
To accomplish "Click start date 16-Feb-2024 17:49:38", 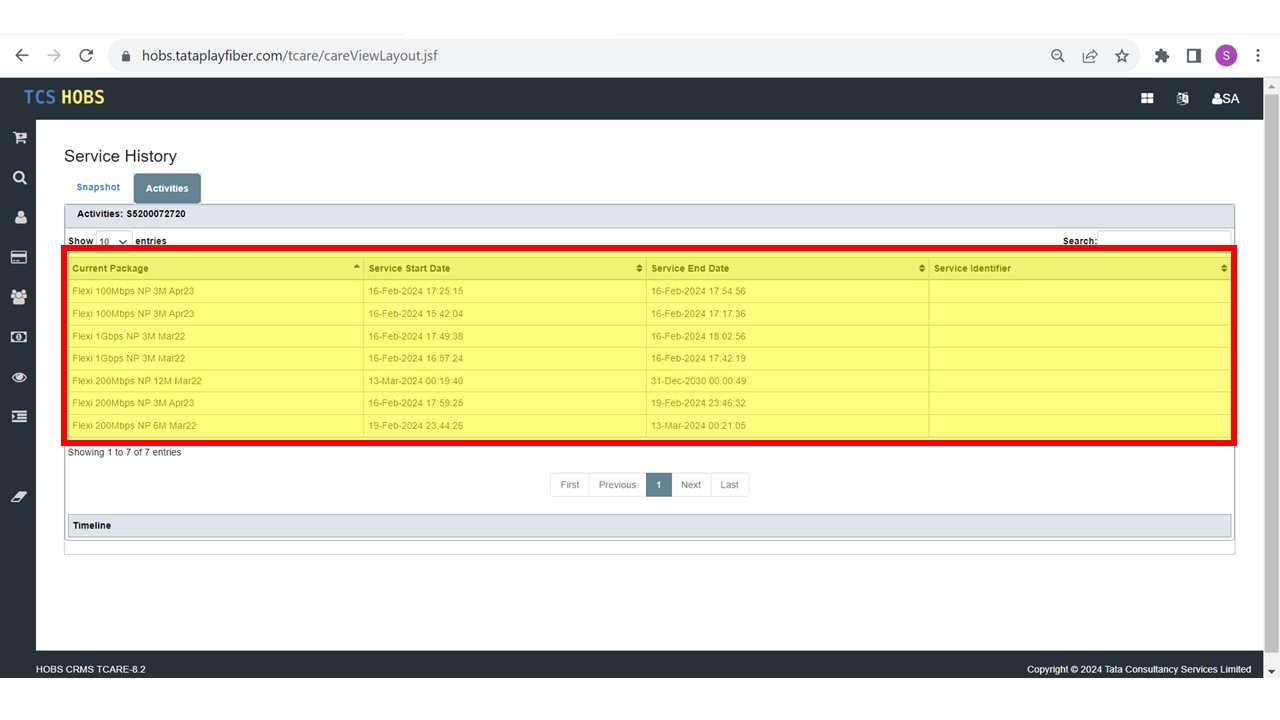I will pyautogui.click(x=416, y=336).
